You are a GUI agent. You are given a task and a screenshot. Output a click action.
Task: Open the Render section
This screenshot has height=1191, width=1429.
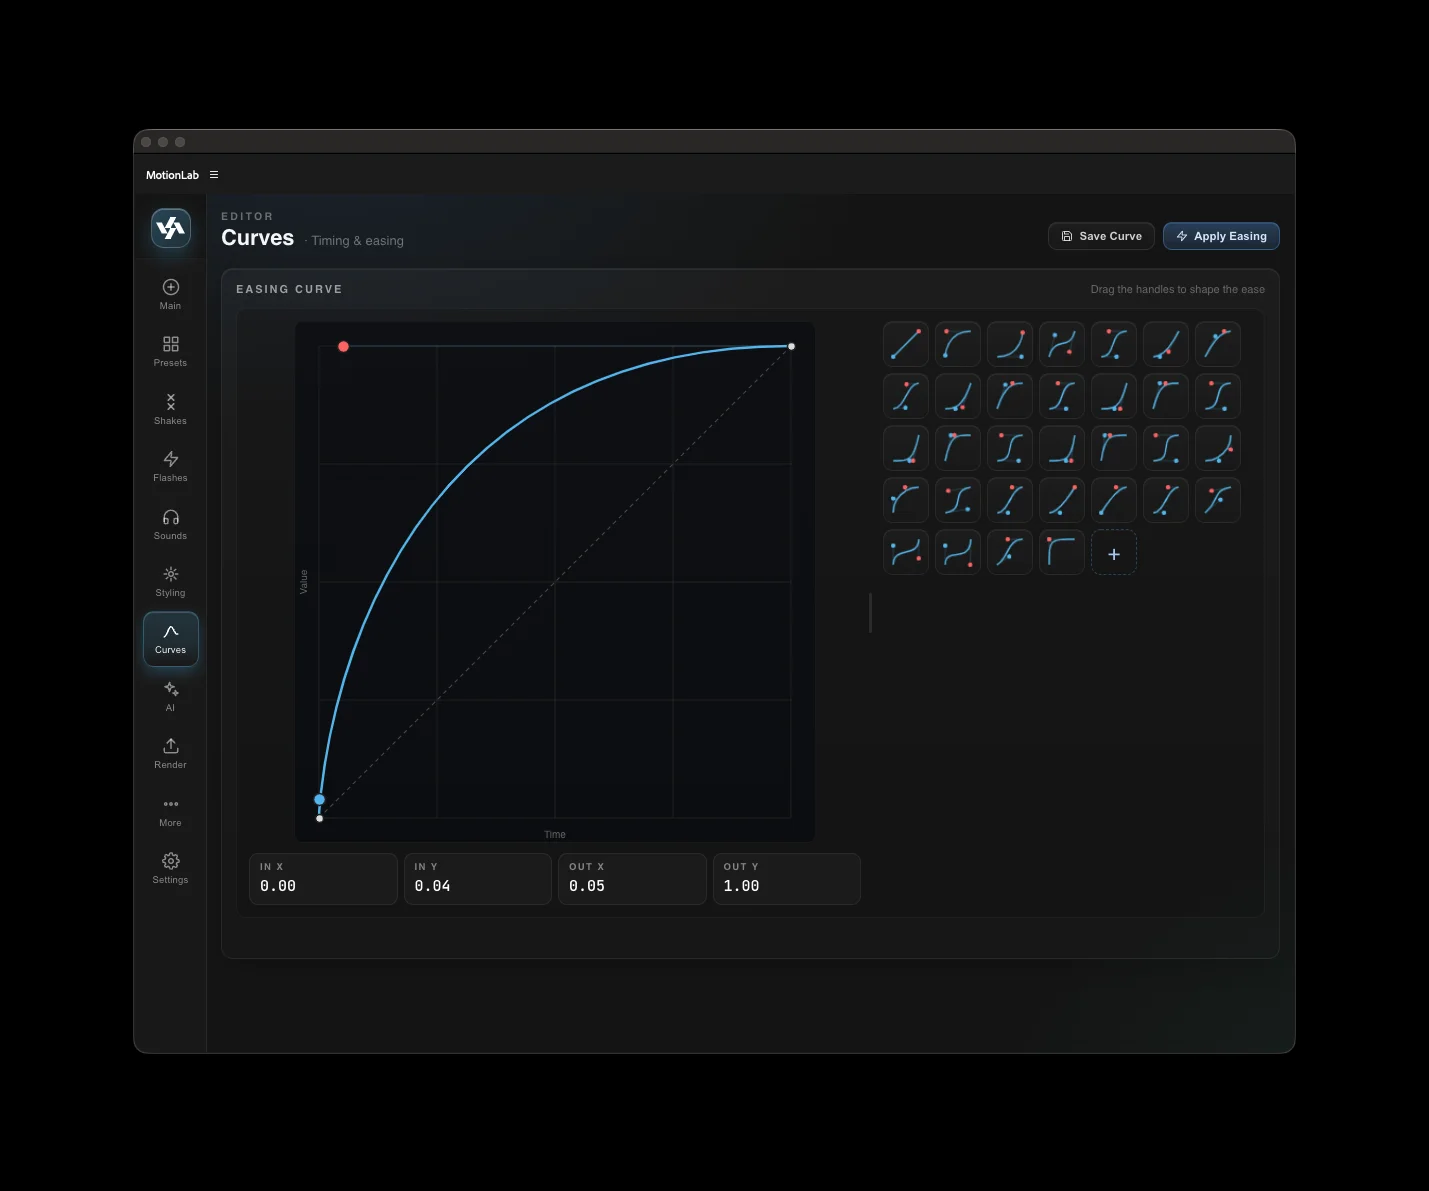[x=170, y=754]
